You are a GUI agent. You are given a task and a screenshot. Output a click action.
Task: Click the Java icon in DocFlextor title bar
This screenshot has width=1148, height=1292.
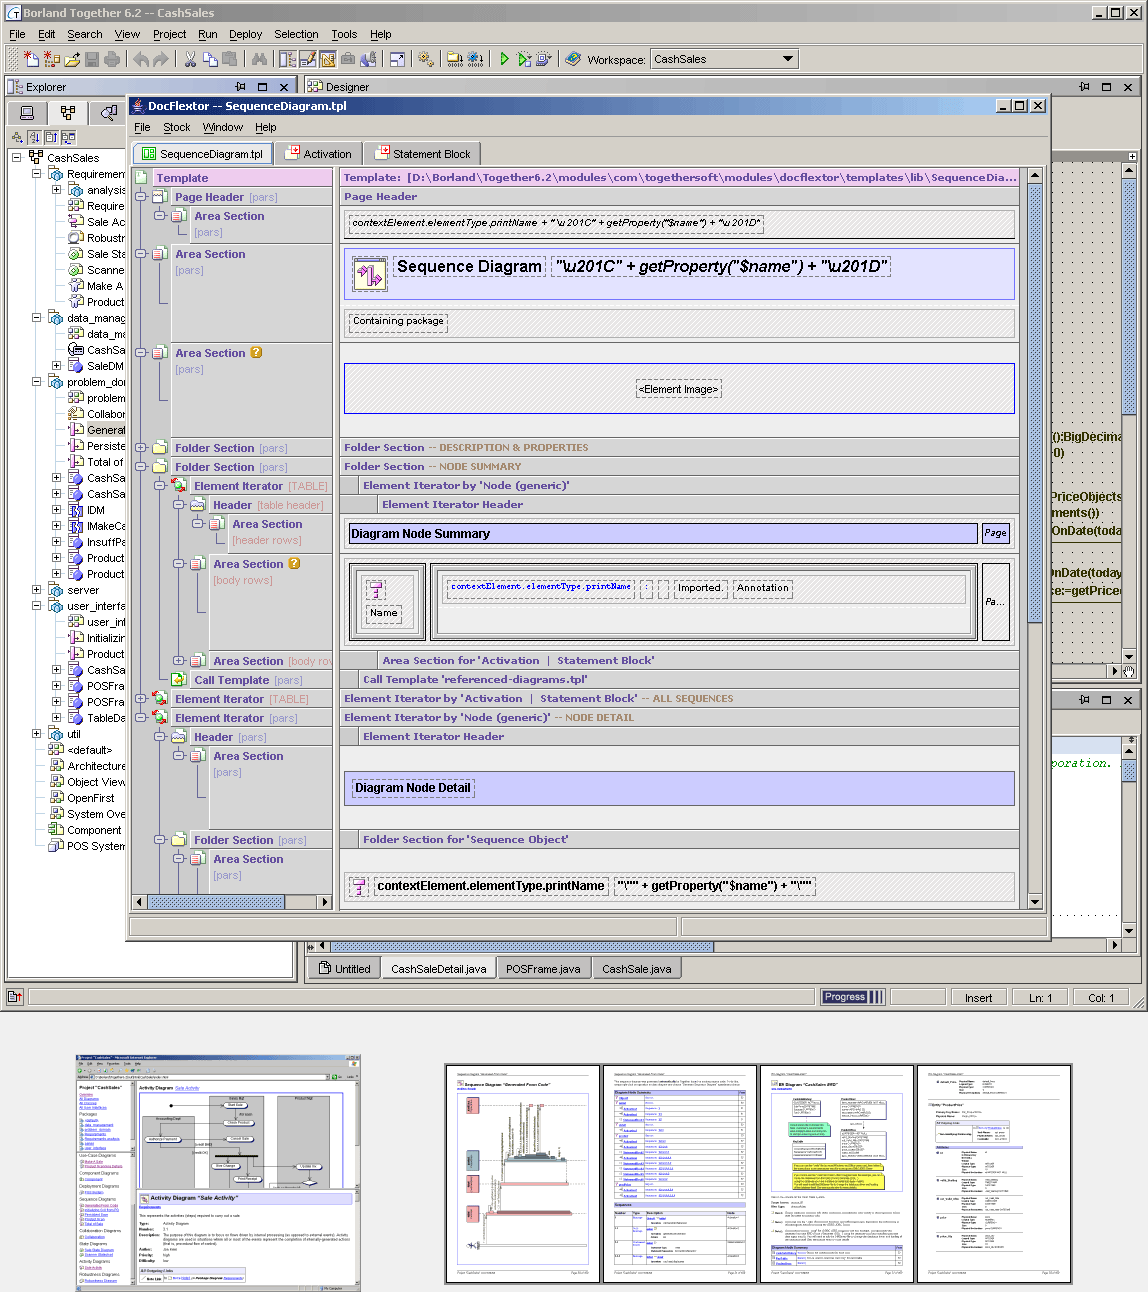(138, 106)
